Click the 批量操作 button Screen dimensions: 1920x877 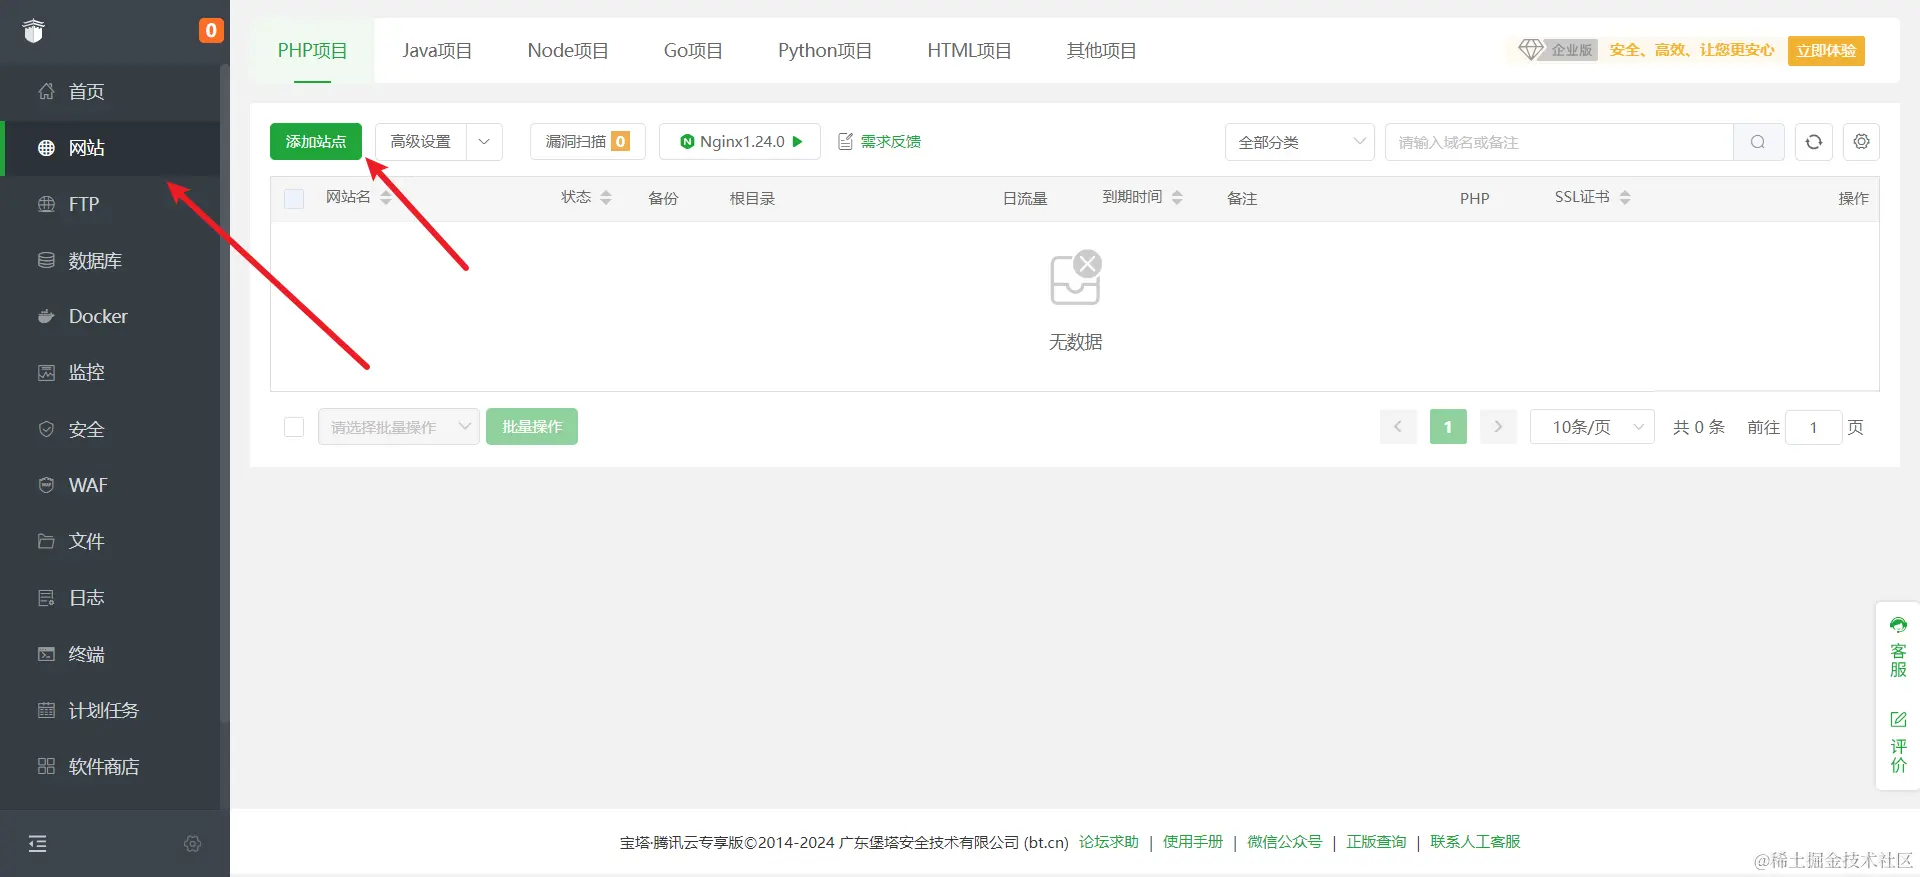[532, 427]
